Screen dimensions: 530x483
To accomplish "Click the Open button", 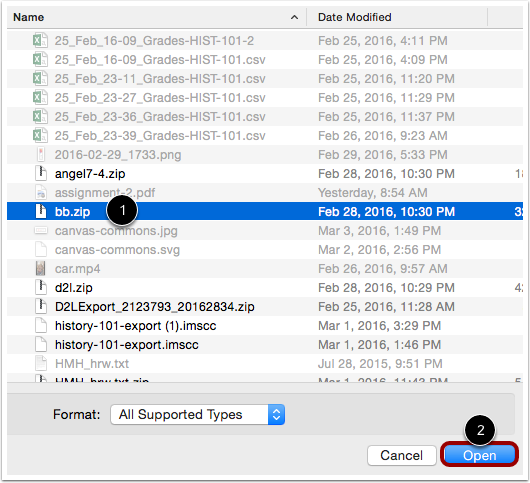I will (479, 455).
